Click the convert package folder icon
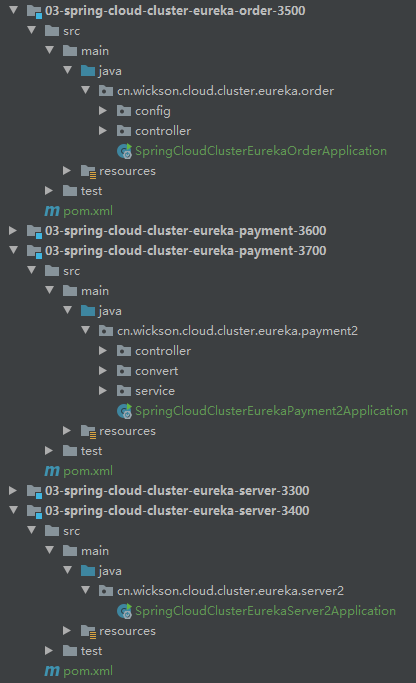Screen dimensions: 416x683 coord(124,371)
